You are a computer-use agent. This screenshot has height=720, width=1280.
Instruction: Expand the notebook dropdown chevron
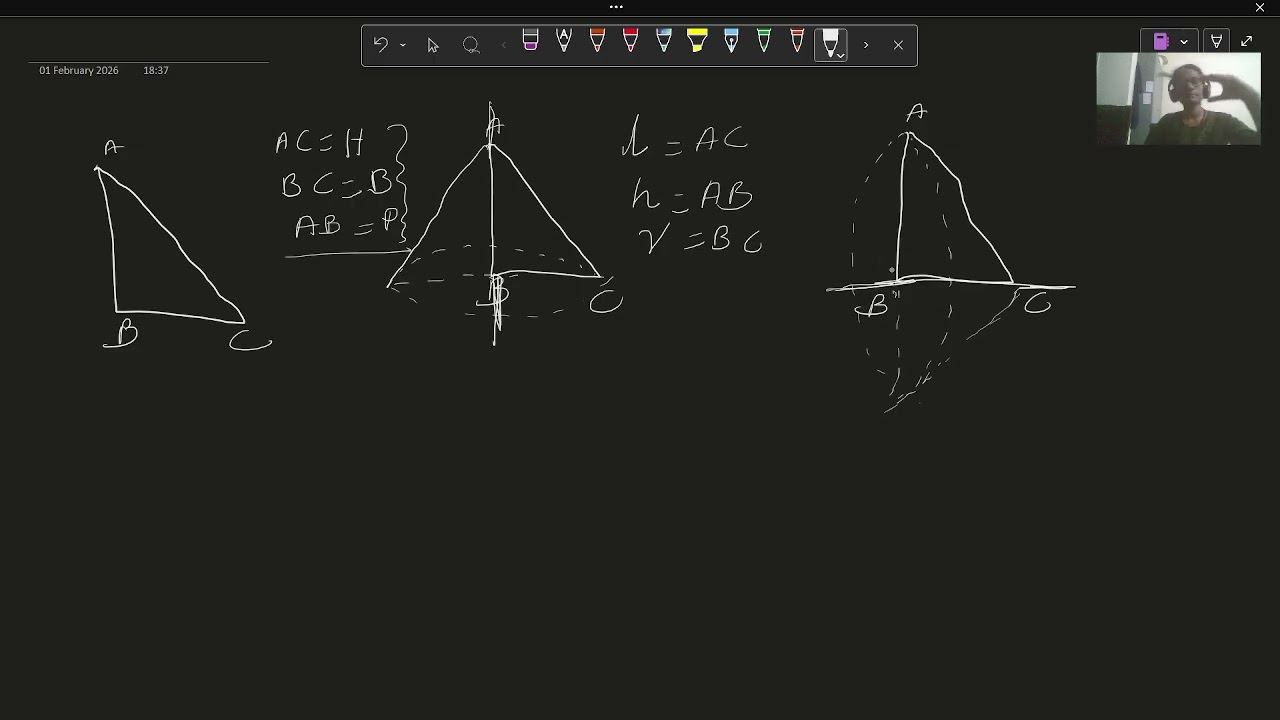click(x=1184, y=42)
